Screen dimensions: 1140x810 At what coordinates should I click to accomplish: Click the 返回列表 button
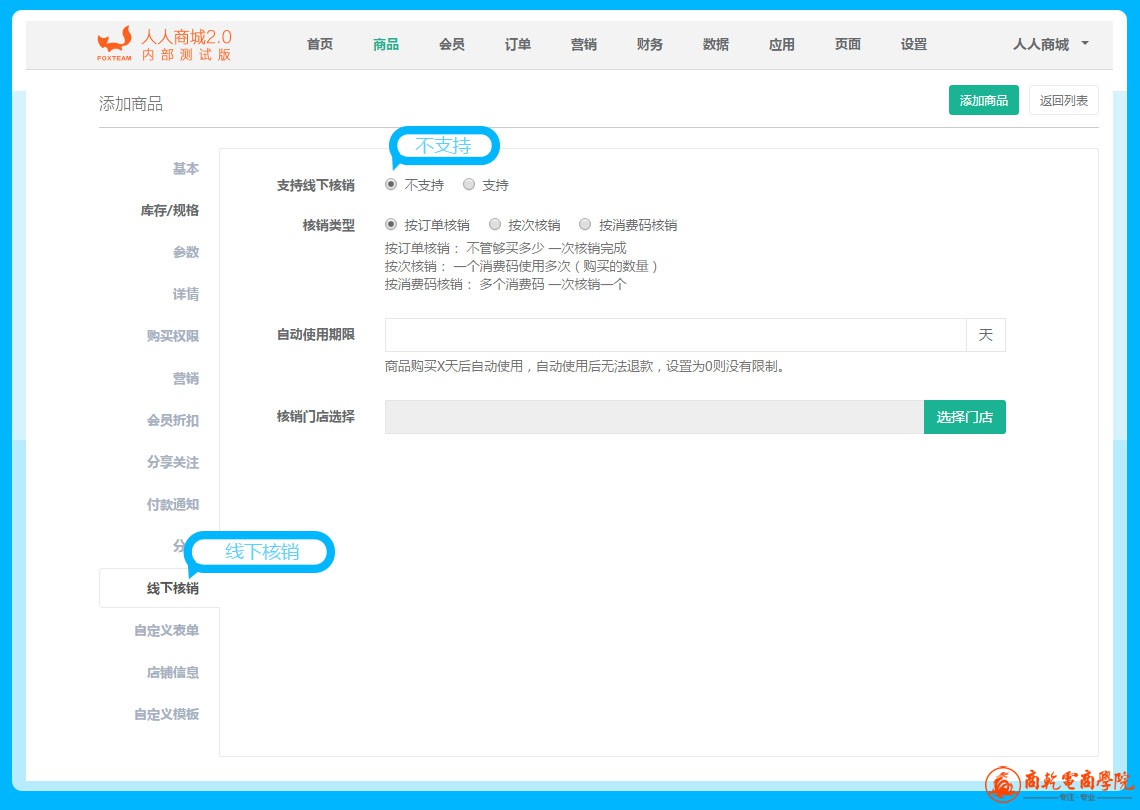(1063, 100)
